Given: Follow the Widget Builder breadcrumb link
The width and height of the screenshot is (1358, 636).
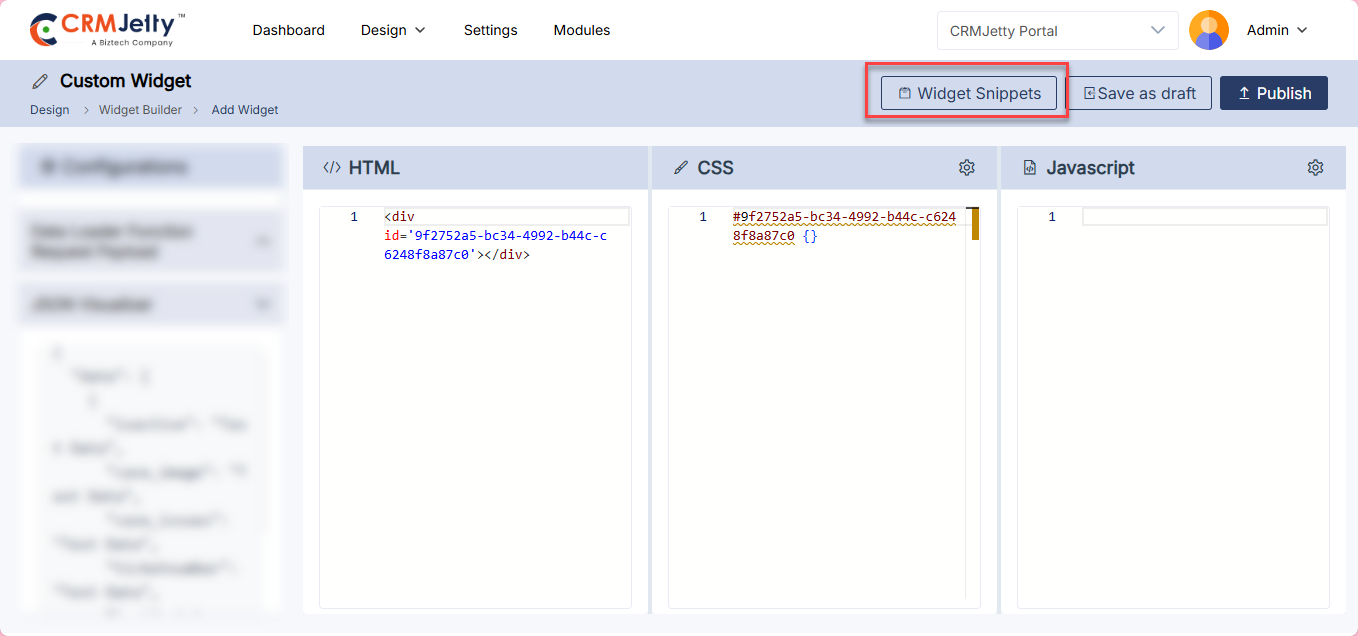Looking at the screenshot, I should click(140, 110).
